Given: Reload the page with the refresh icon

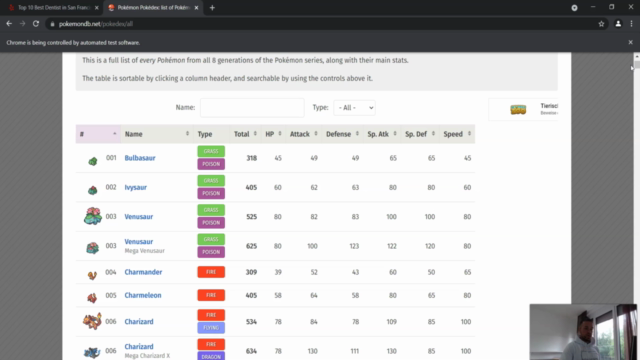Looking at the screenshot, I should click(x=36, y=24).
